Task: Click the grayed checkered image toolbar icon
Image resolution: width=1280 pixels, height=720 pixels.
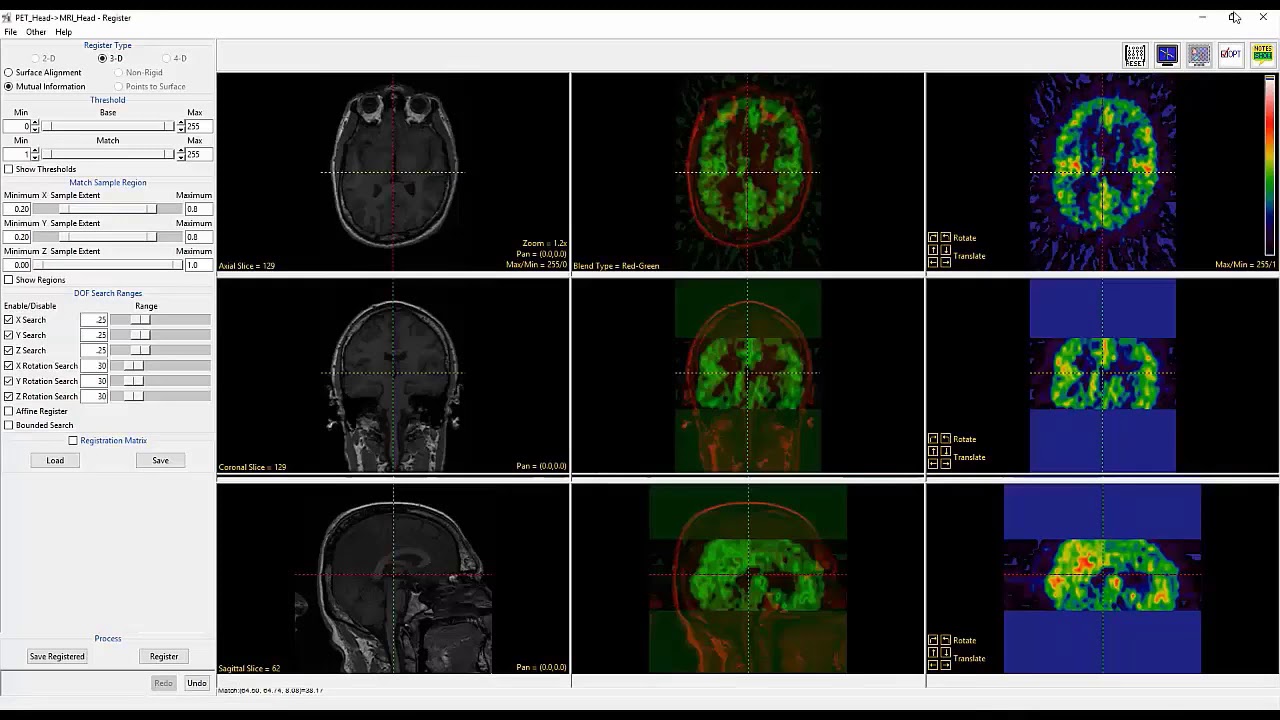Action: (1199, 55)
